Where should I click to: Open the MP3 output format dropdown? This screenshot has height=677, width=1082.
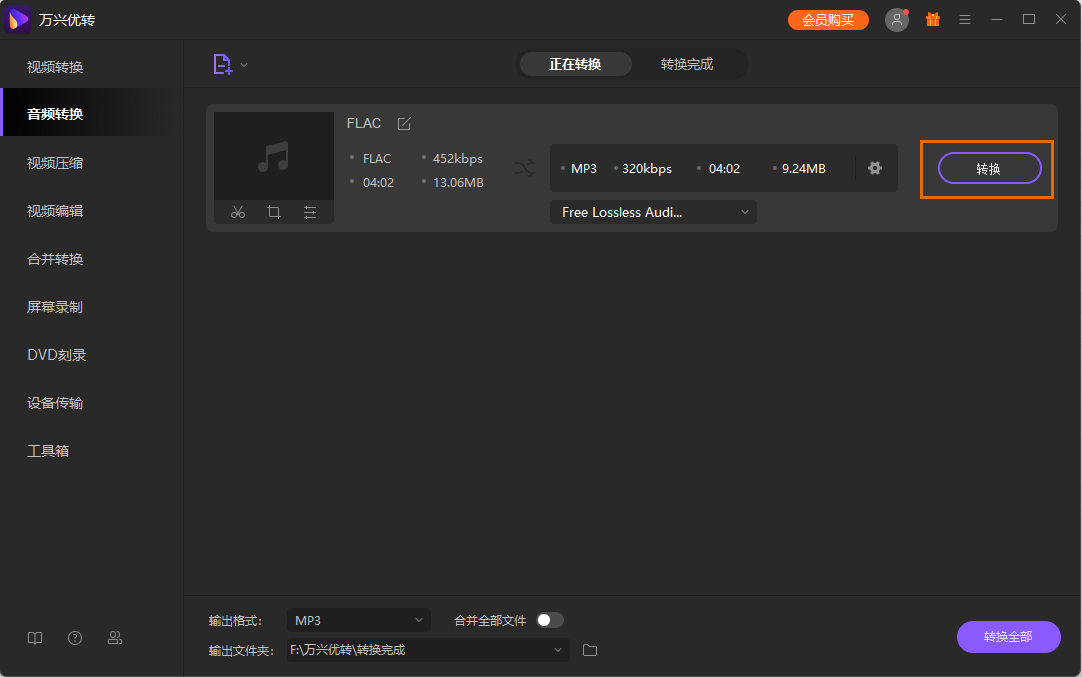click(358, 620)
